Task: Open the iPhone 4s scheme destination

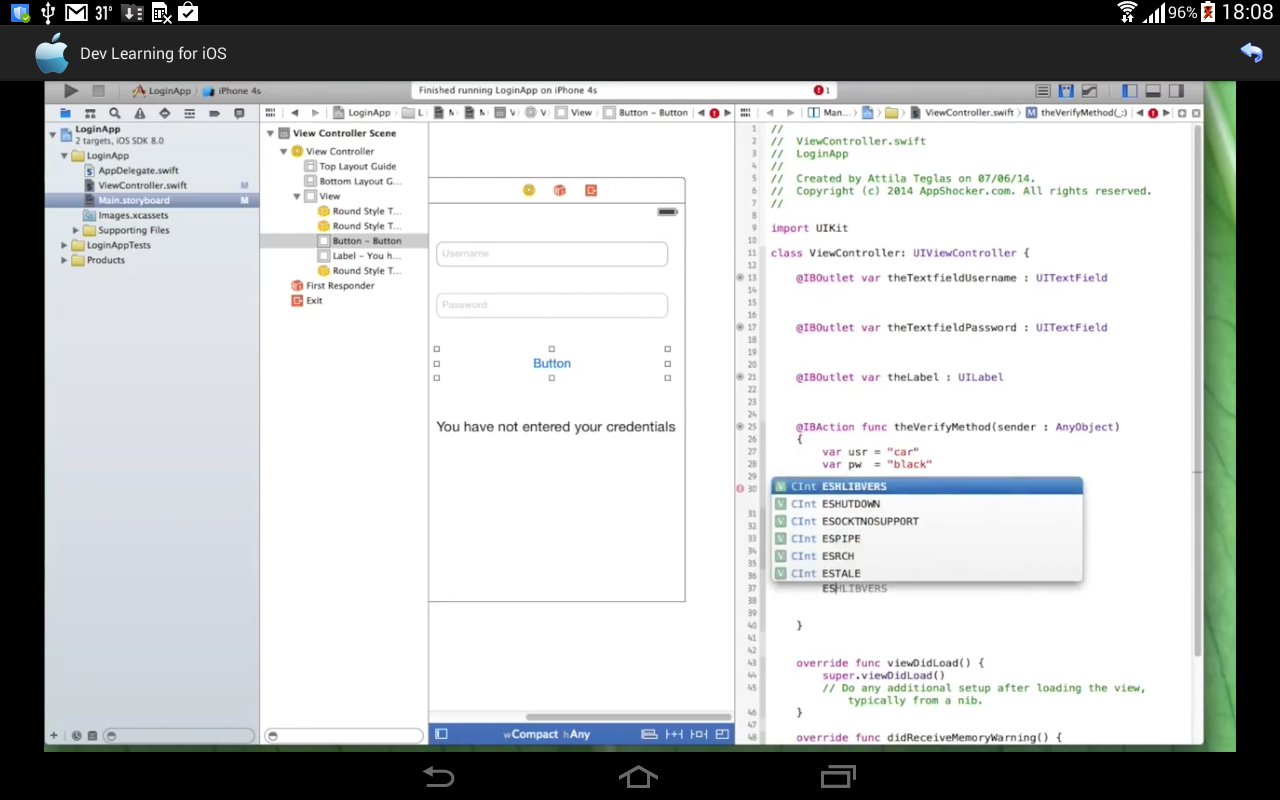Action: point(232,91)
